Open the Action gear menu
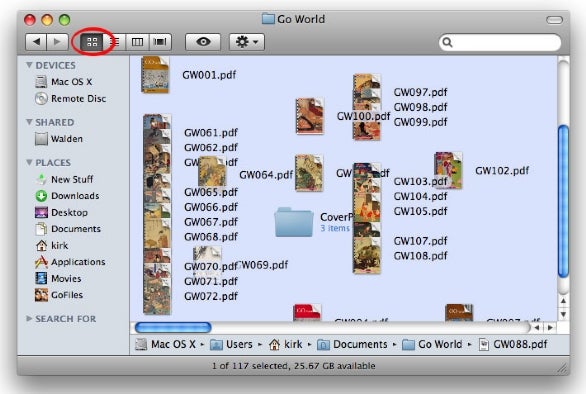 pyautogui.click(x=247, y=41)
